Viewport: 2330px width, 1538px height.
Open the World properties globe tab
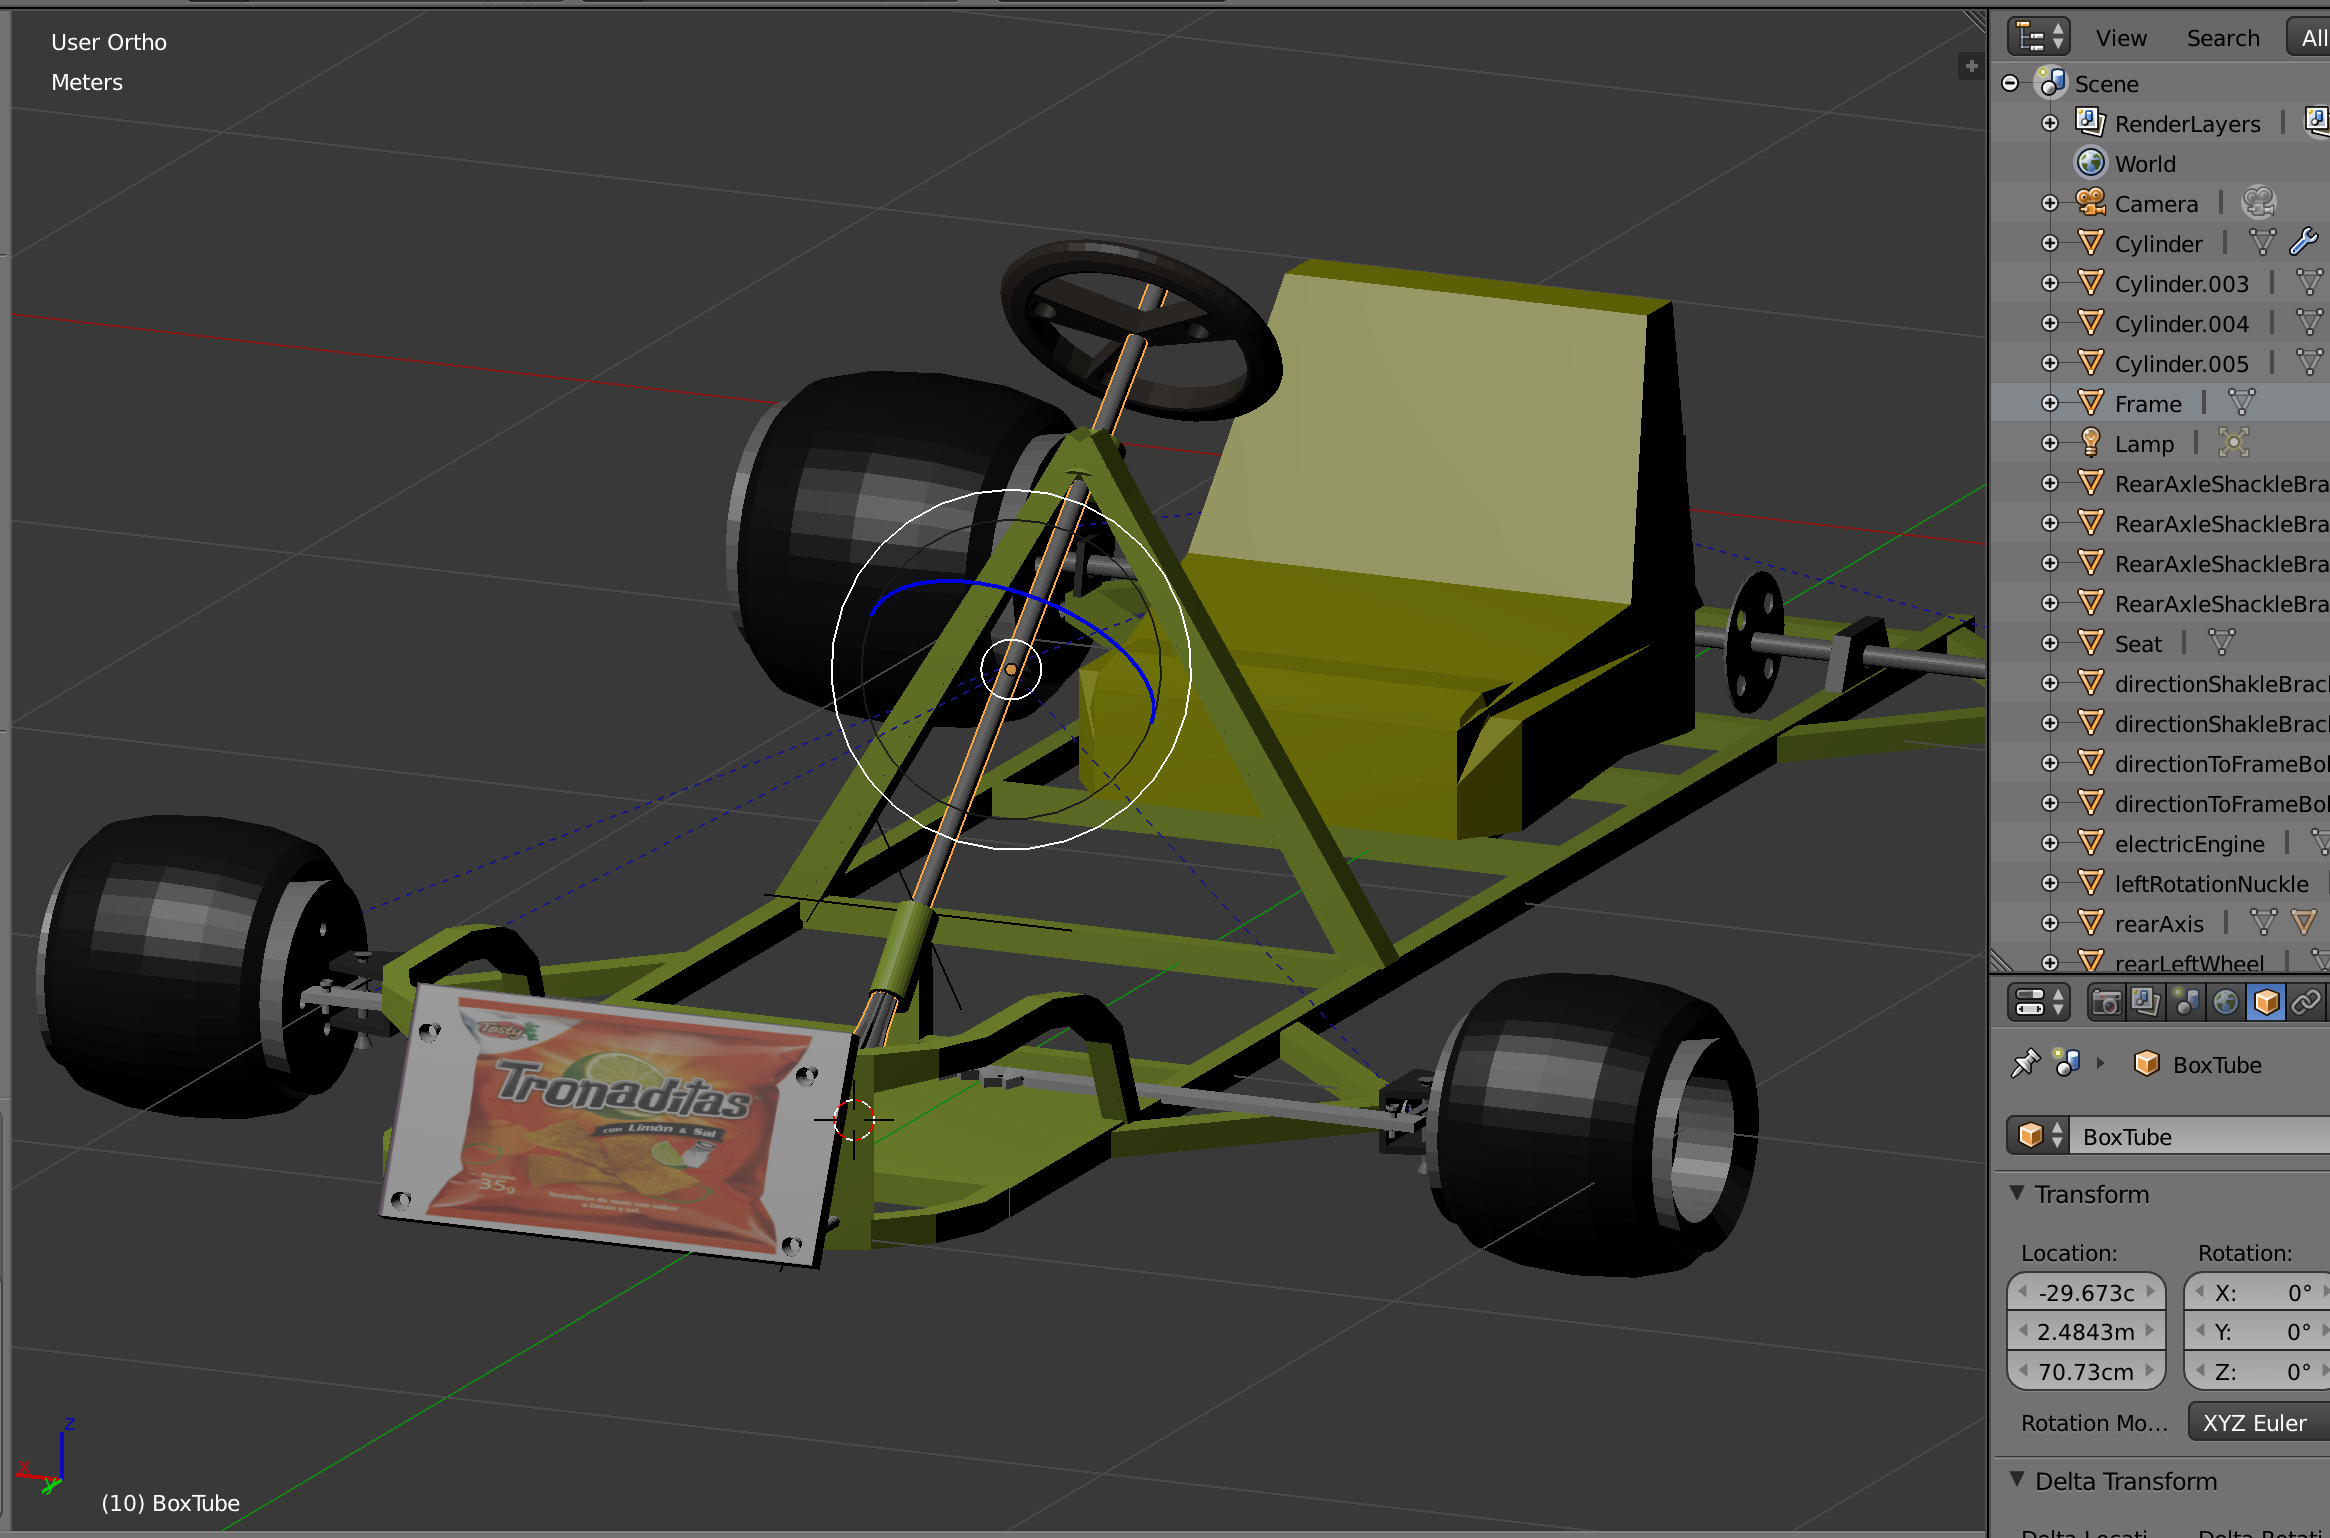2226,1003
